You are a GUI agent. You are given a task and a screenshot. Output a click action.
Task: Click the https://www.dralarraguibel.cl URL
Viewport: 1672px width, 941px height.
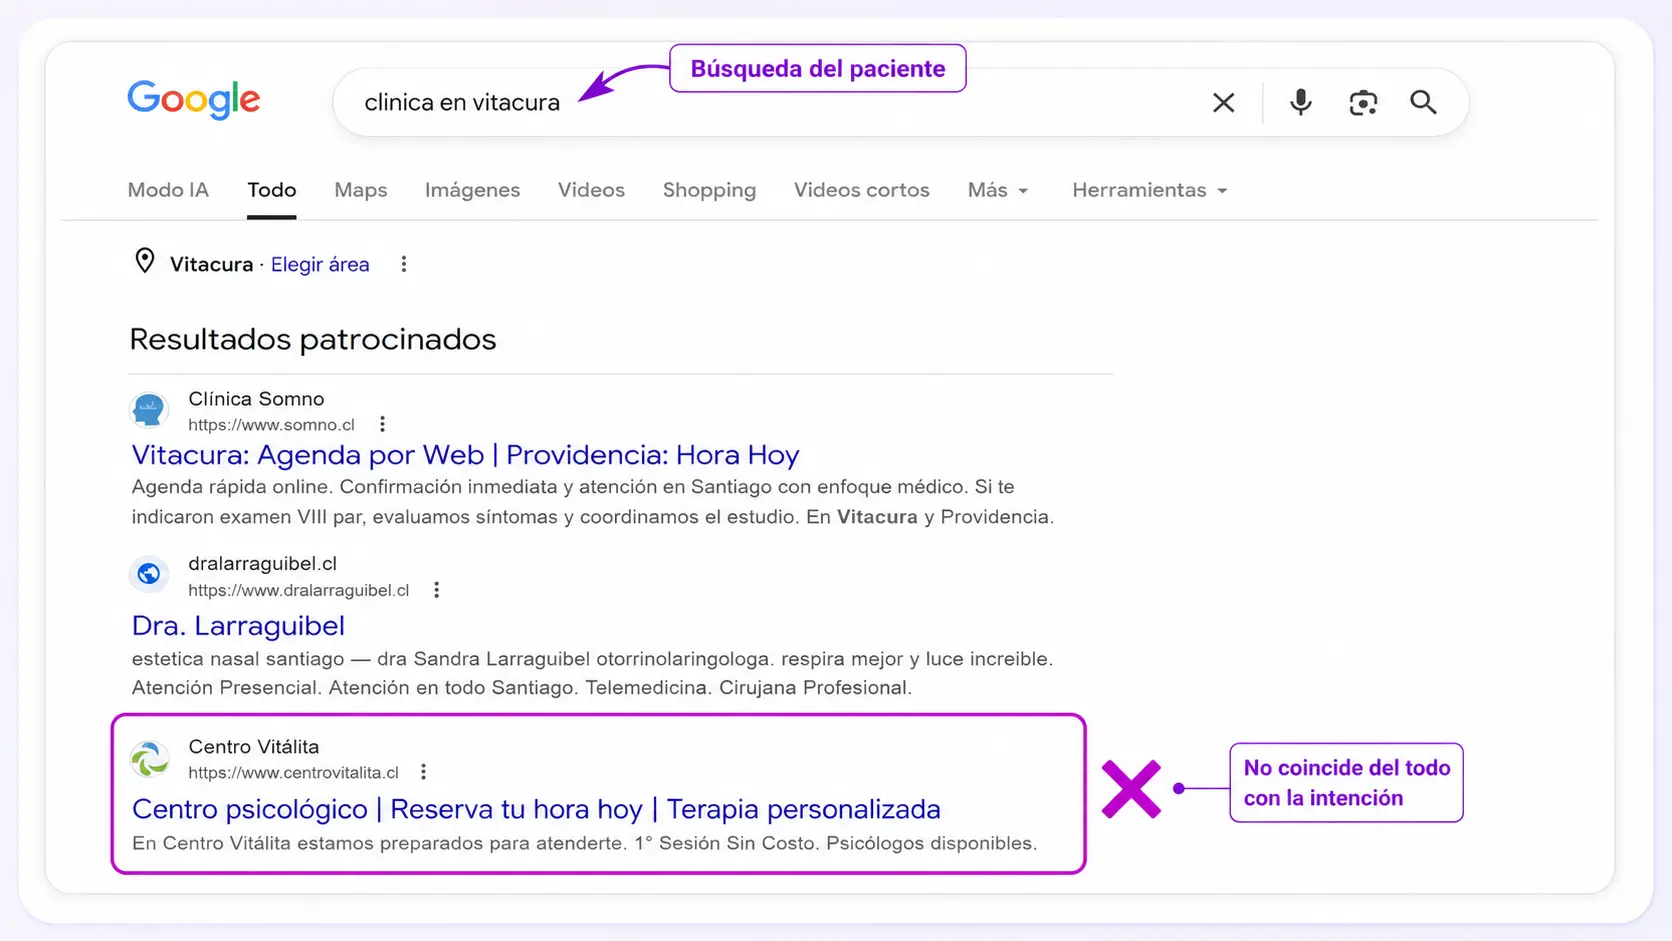click(x=298, y=590)
